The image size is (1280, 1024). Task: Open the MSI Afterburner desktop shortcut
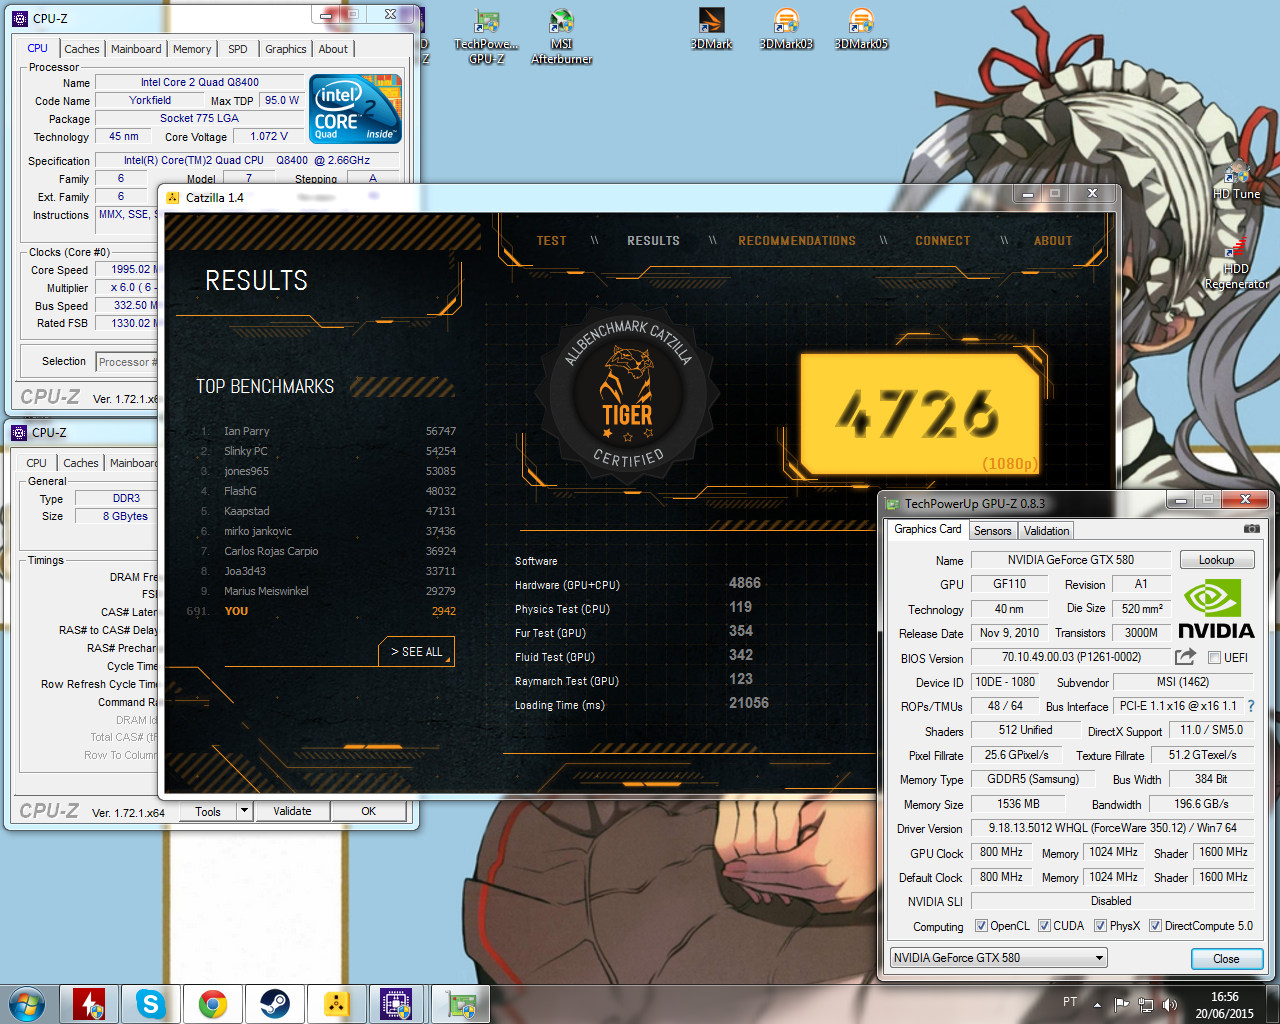(x=562, y=37)
